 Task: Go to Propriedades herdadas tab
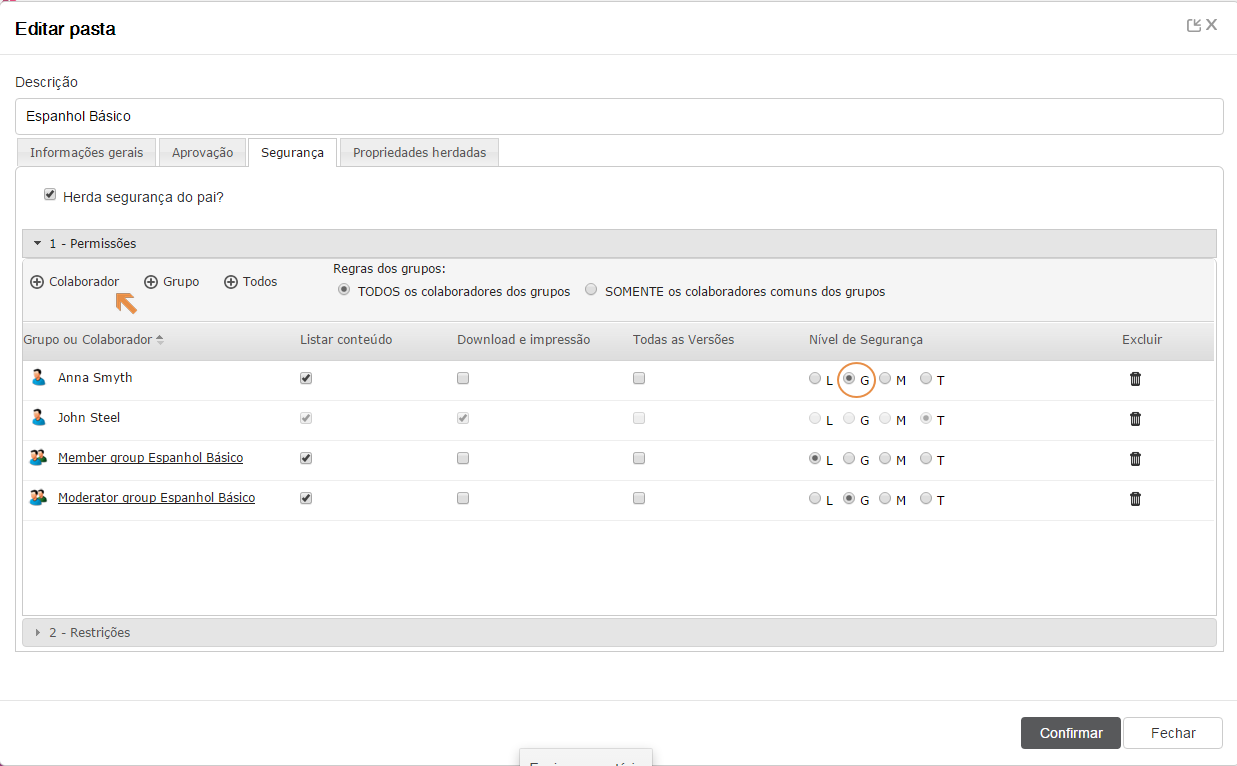(x=419, y=153)
